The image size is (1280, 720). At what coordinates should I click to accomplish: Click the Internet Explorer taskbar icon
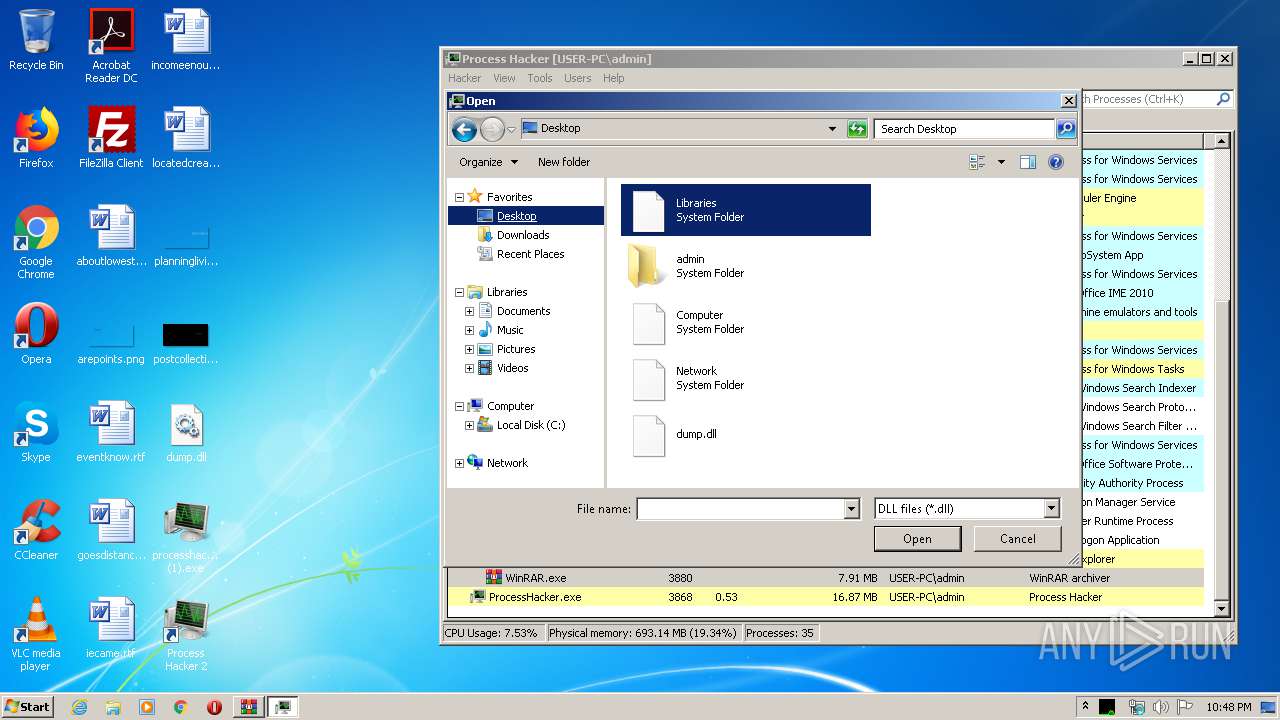(79, 707)
